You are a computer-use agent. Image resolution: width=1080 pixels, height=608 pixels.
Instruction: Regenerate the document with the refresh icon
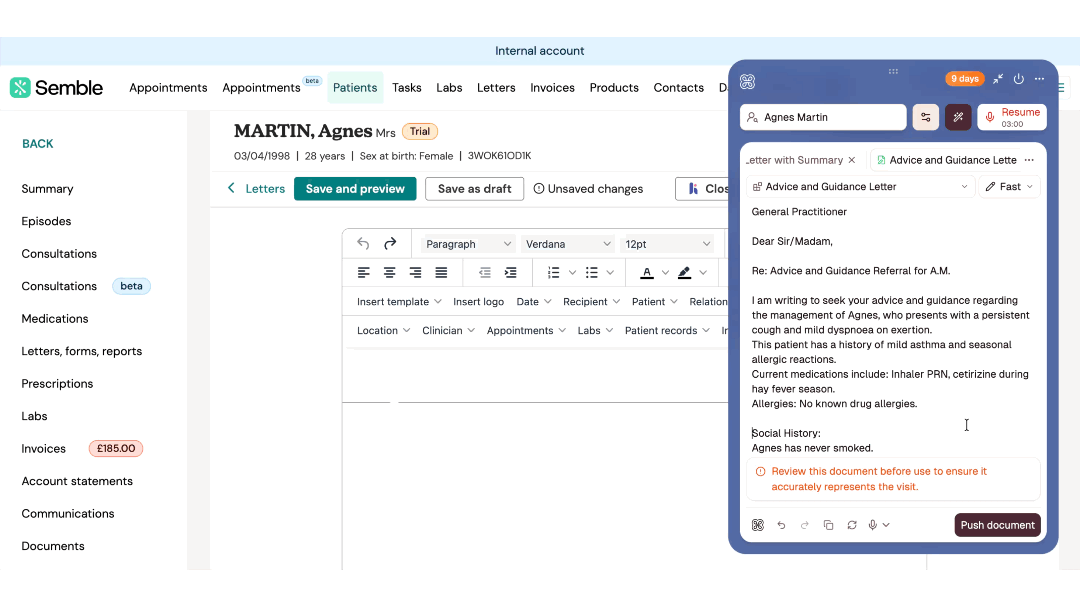pyautogui.click(x=852, y=525)
